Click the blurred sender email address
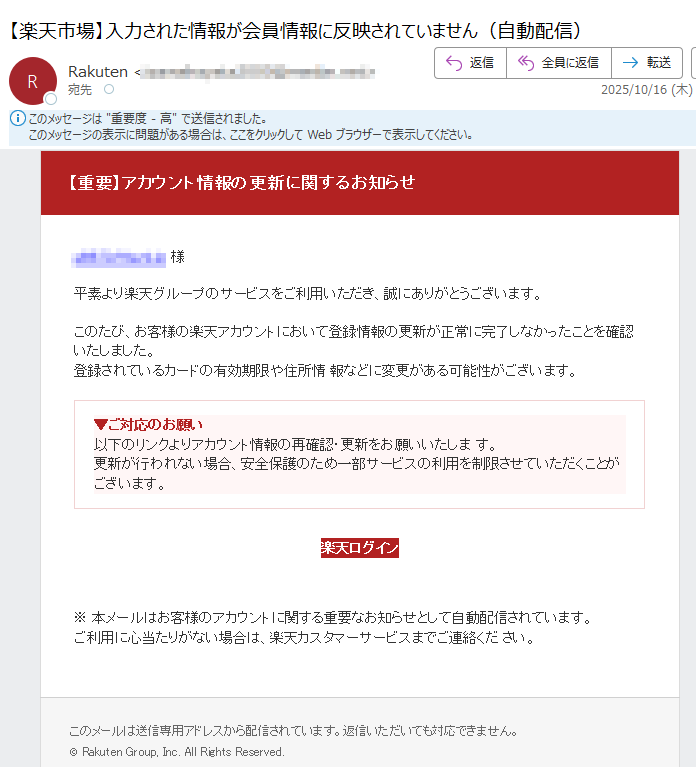The width and height of the screenshot is (696, 767). pos(259,72)
